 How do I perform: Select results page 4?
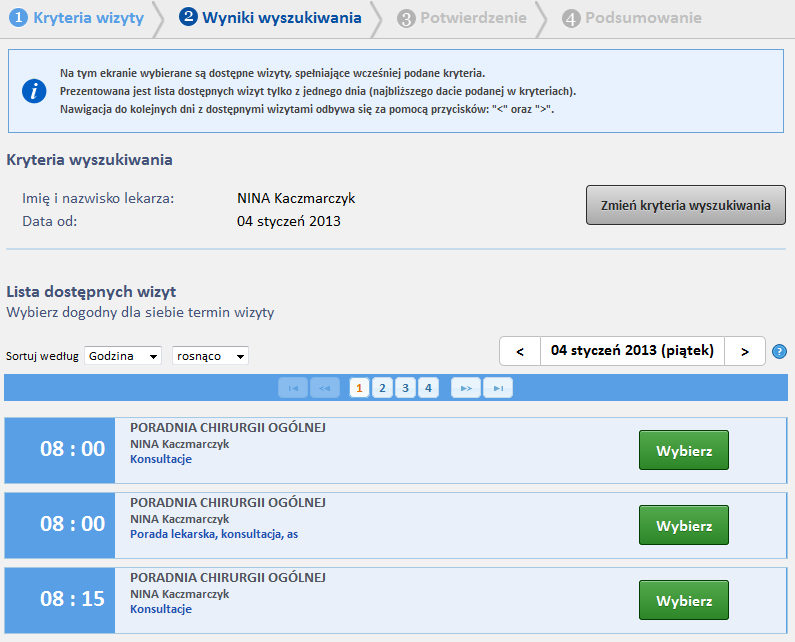428,388
